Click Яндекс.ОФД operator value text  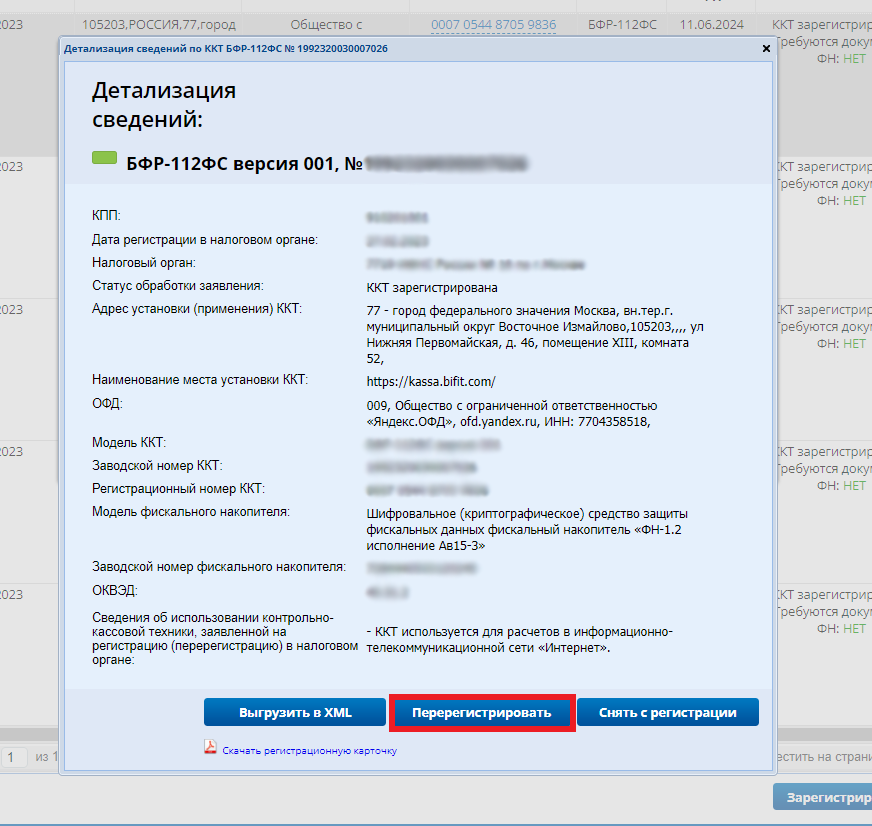click(x=512, y=414)
